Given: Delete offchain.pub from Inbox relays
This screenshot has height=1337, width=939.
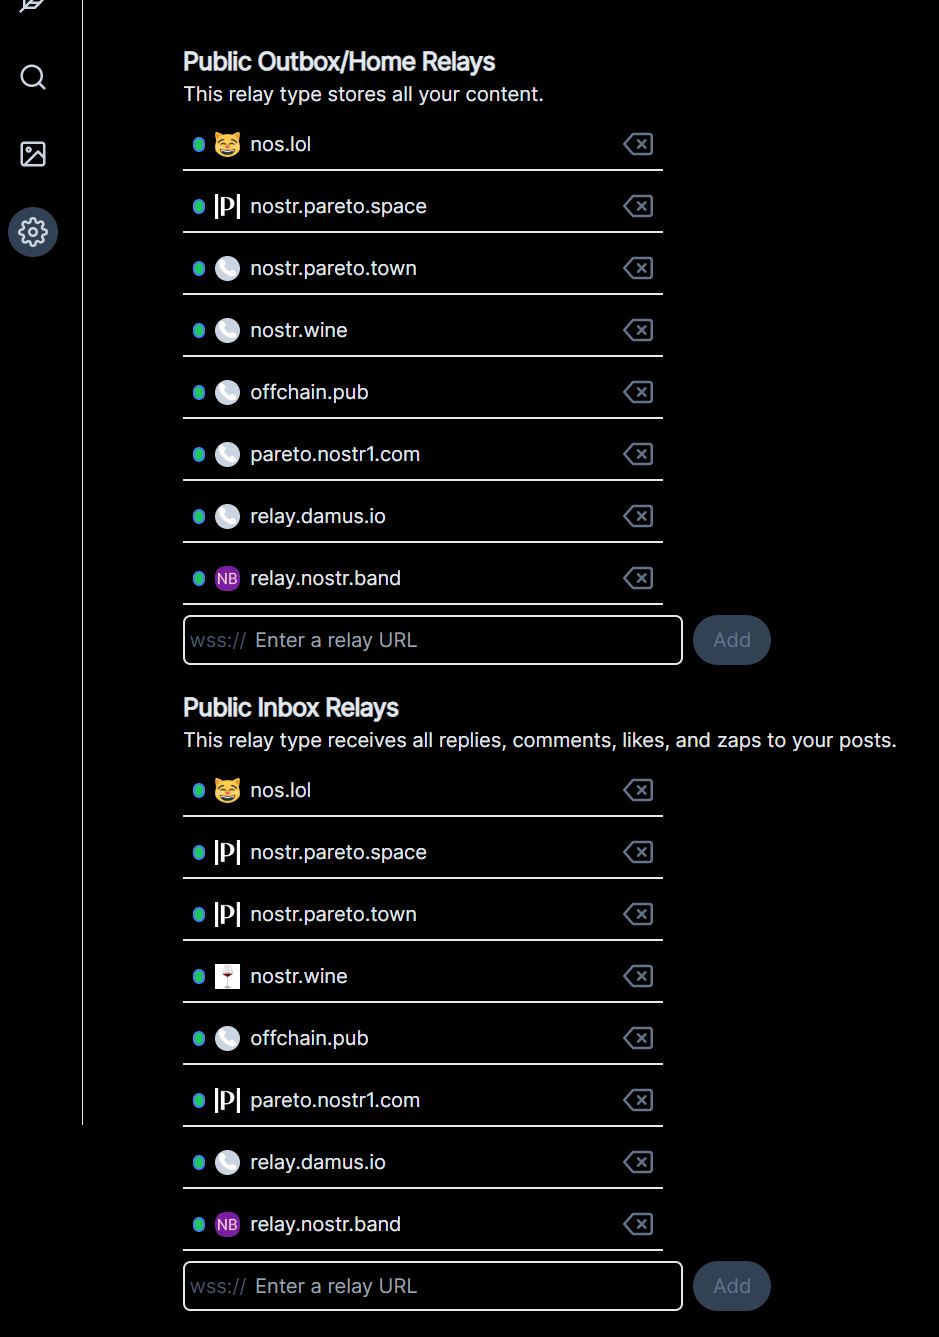Looking at the screenshot, I should click(x=638, y=1038).
